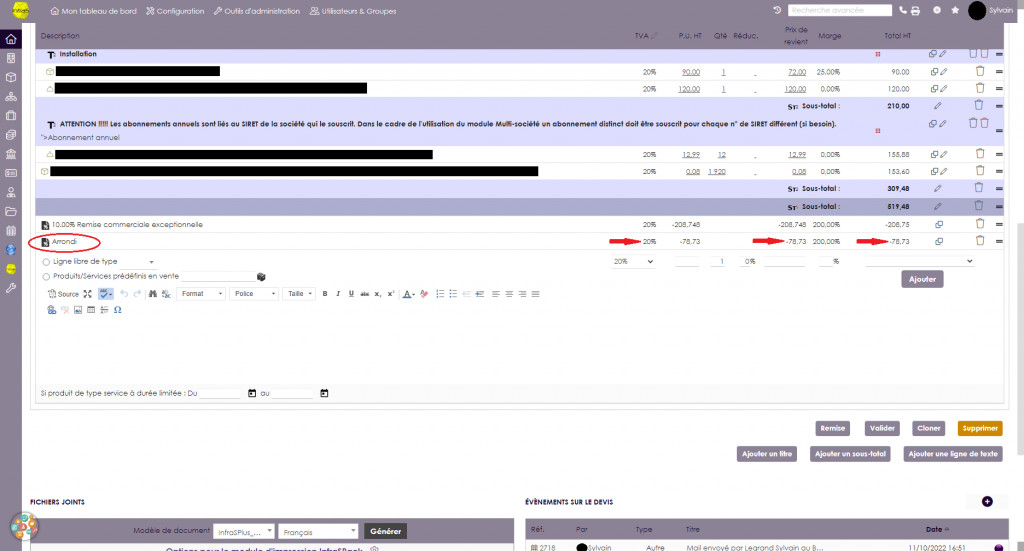Maximize the rich text editor
Screen dimensions: 1024x551
coord(88,294)
